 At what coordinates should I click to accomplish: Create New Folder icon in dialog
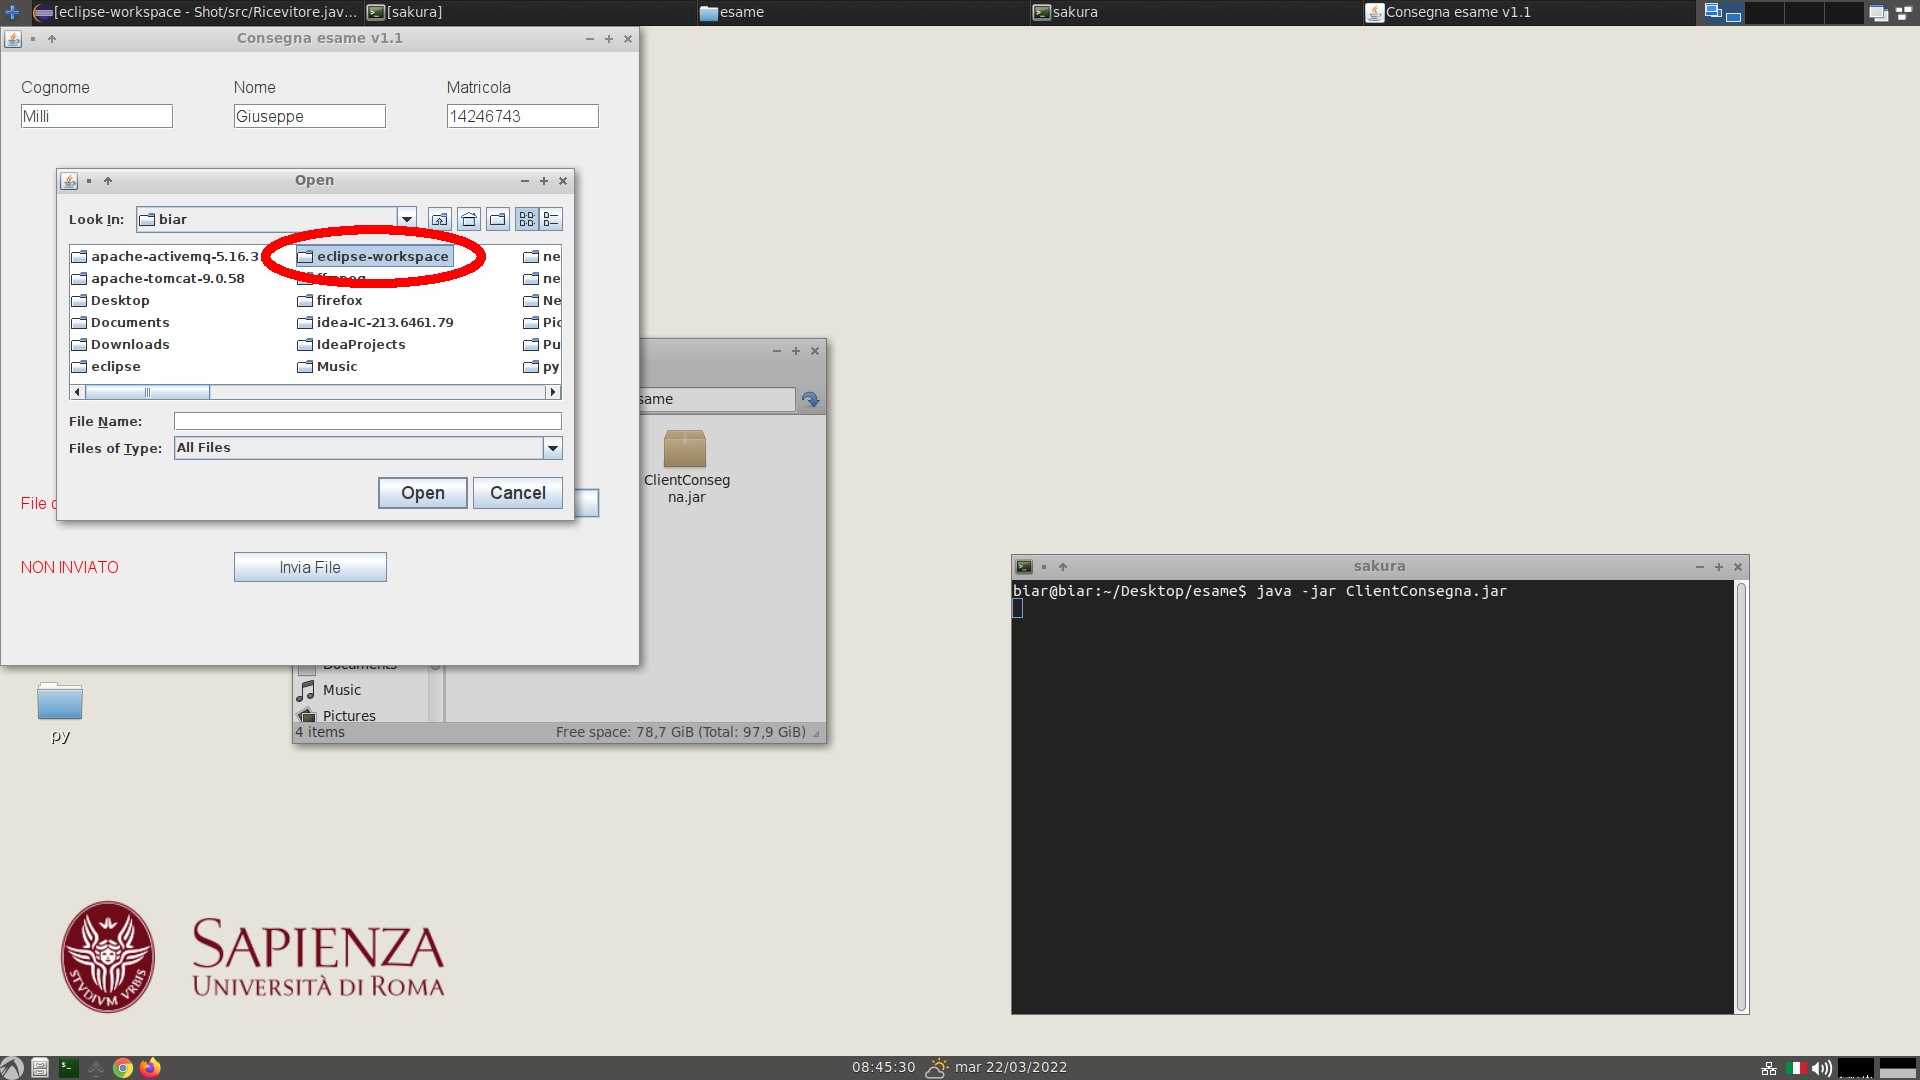[498, 219]
